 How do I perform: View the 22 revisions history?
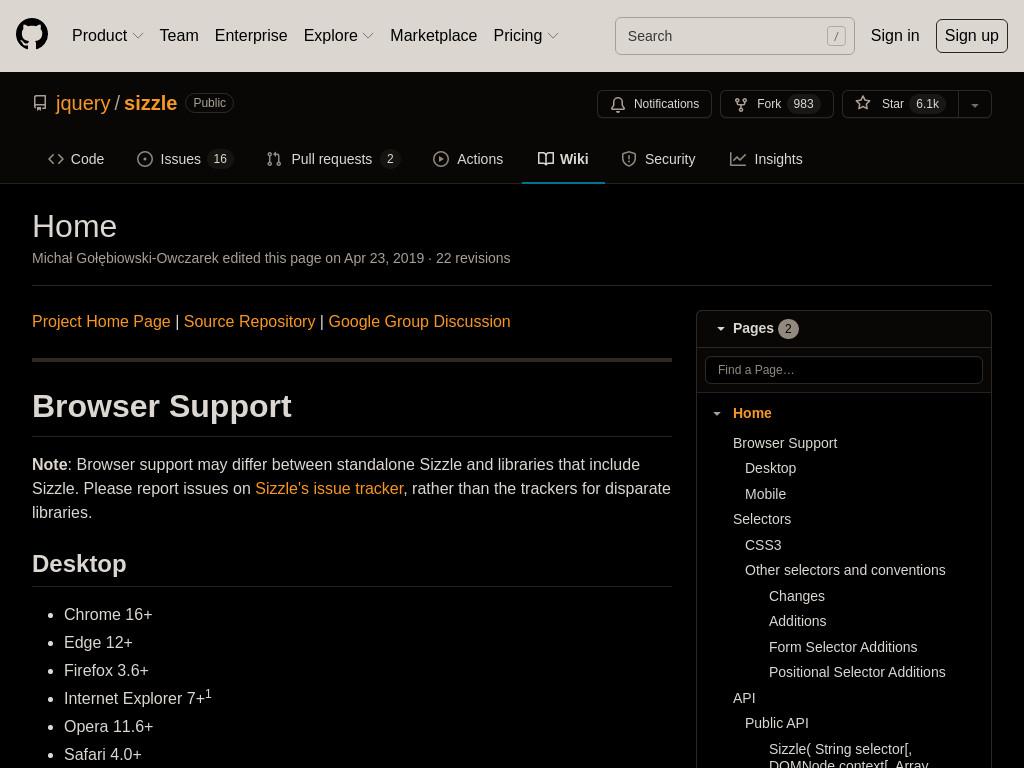click(x=473, y=258)
